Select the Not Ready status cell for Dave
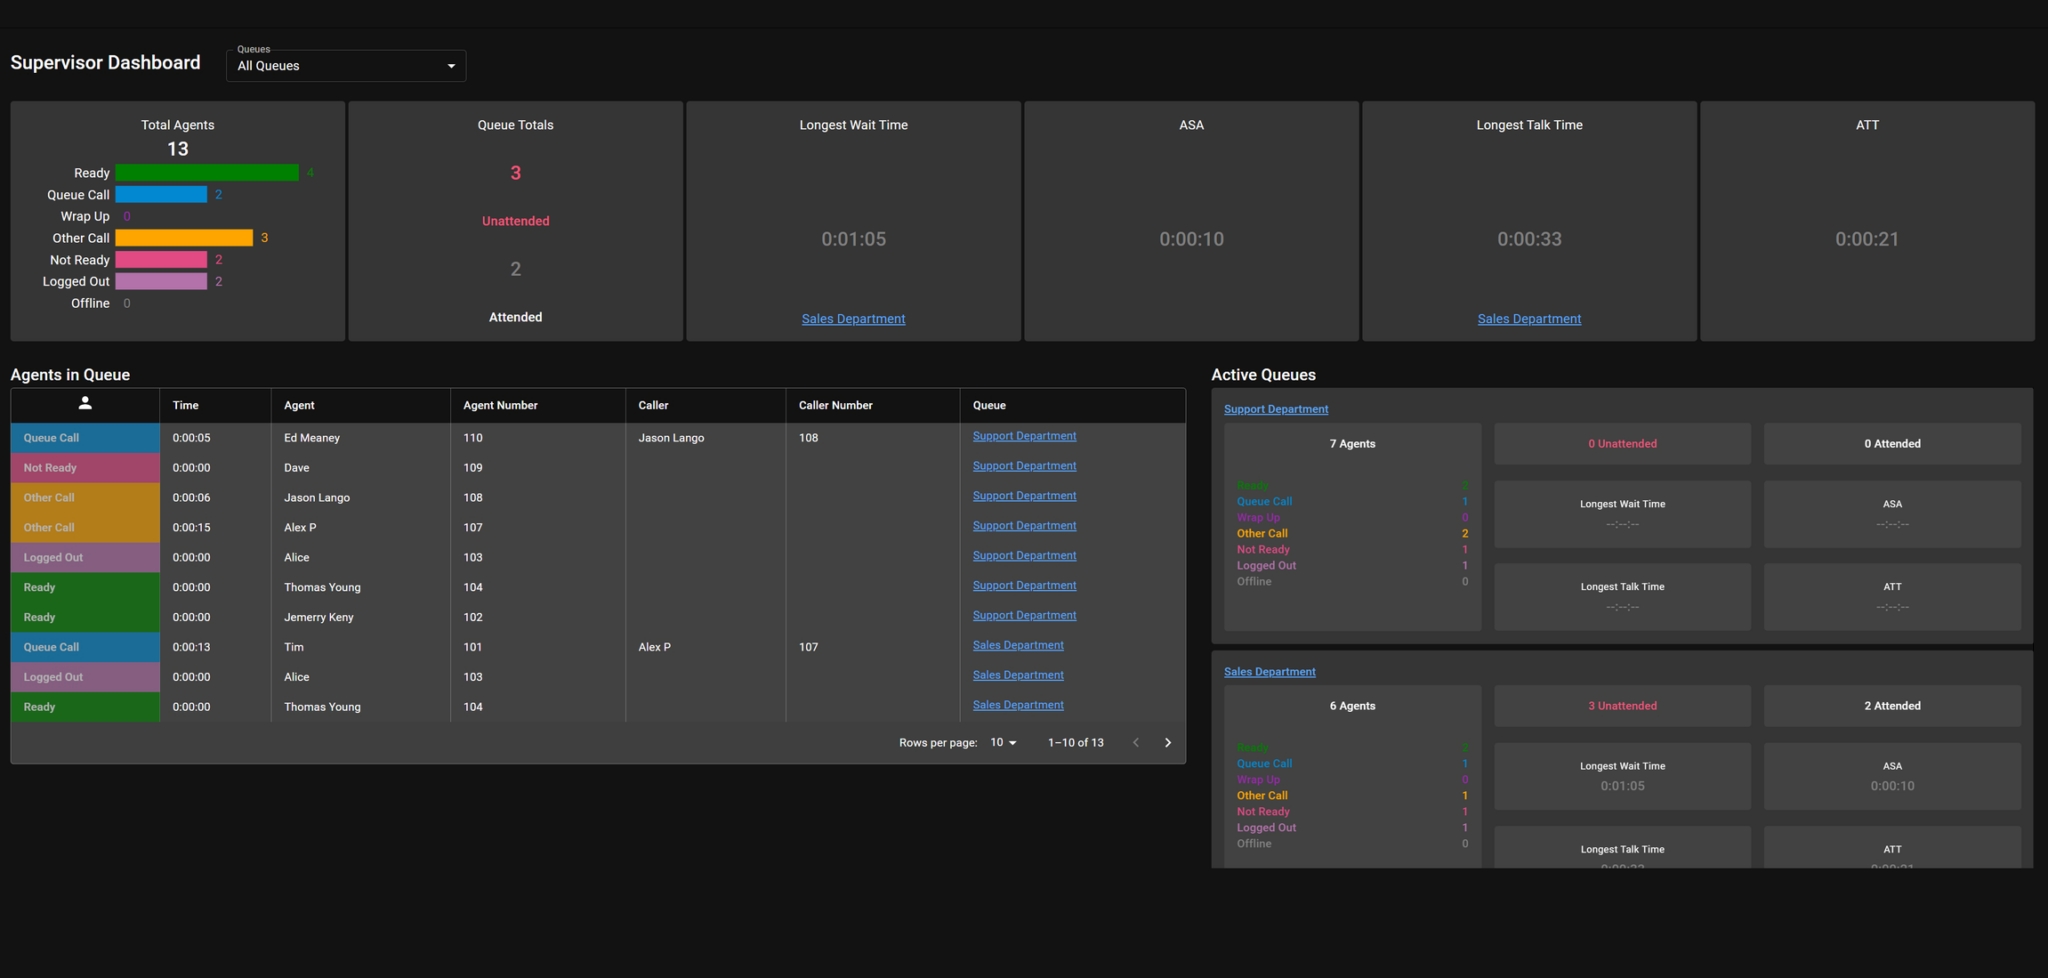Viewport: 2048px width, 978px height. coord(85,468)
